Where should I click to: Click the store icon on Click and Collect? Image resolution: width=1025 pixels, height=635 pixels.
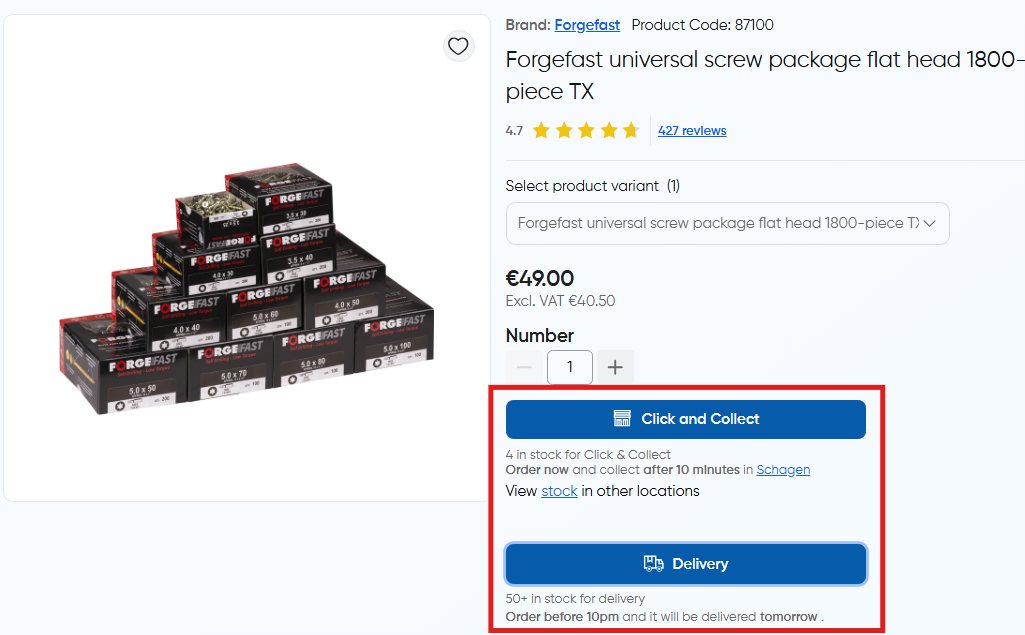pos(622,419)
